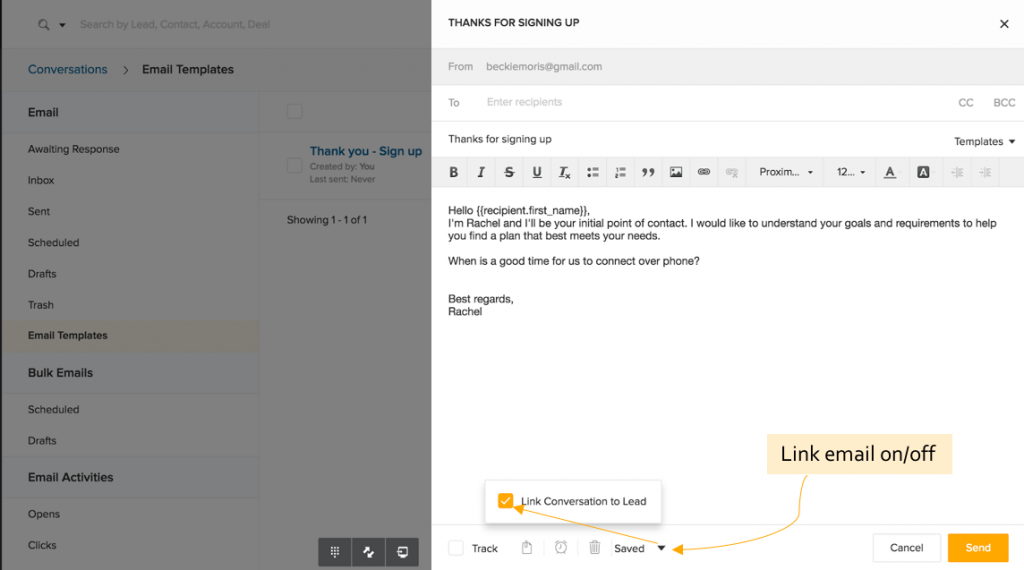Expand the search filter dropdown arrow
This screenshot has width=1024, height=570.
point(62,25)
